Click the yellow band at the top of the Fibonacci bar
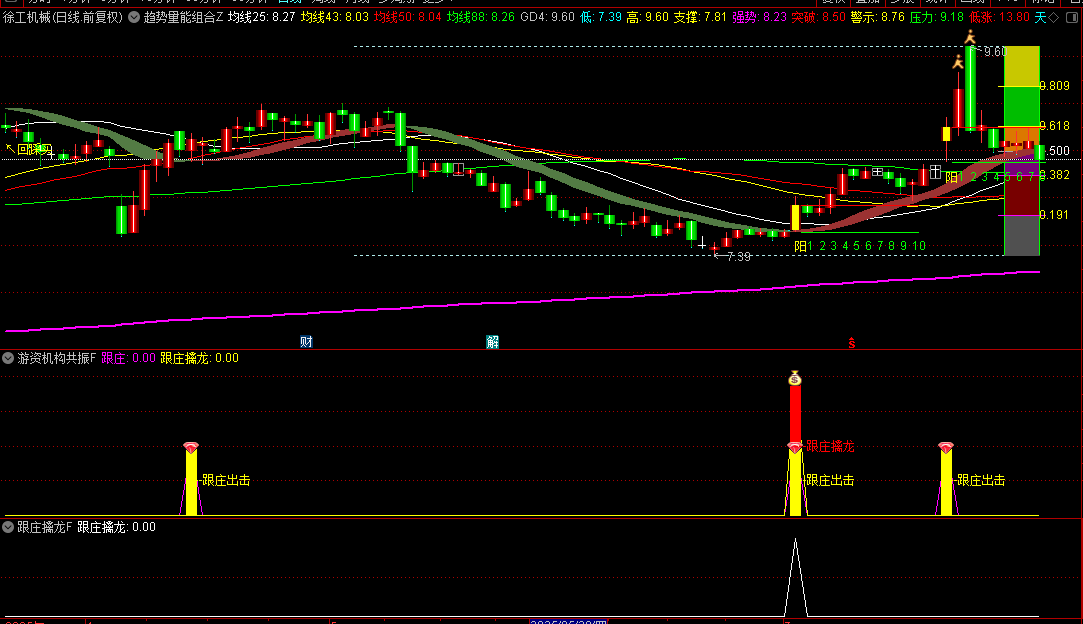1083x624 pixels. pos(1022,66)
